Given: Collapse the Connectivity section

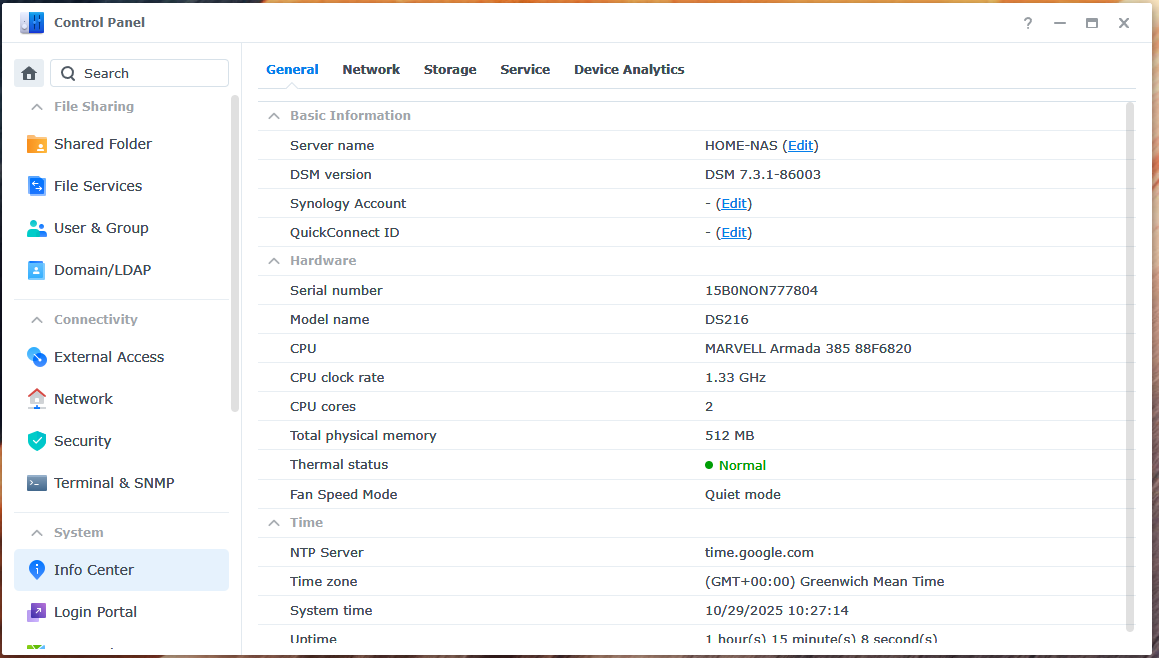Looking at the screenshot, I should pos(36,320).
